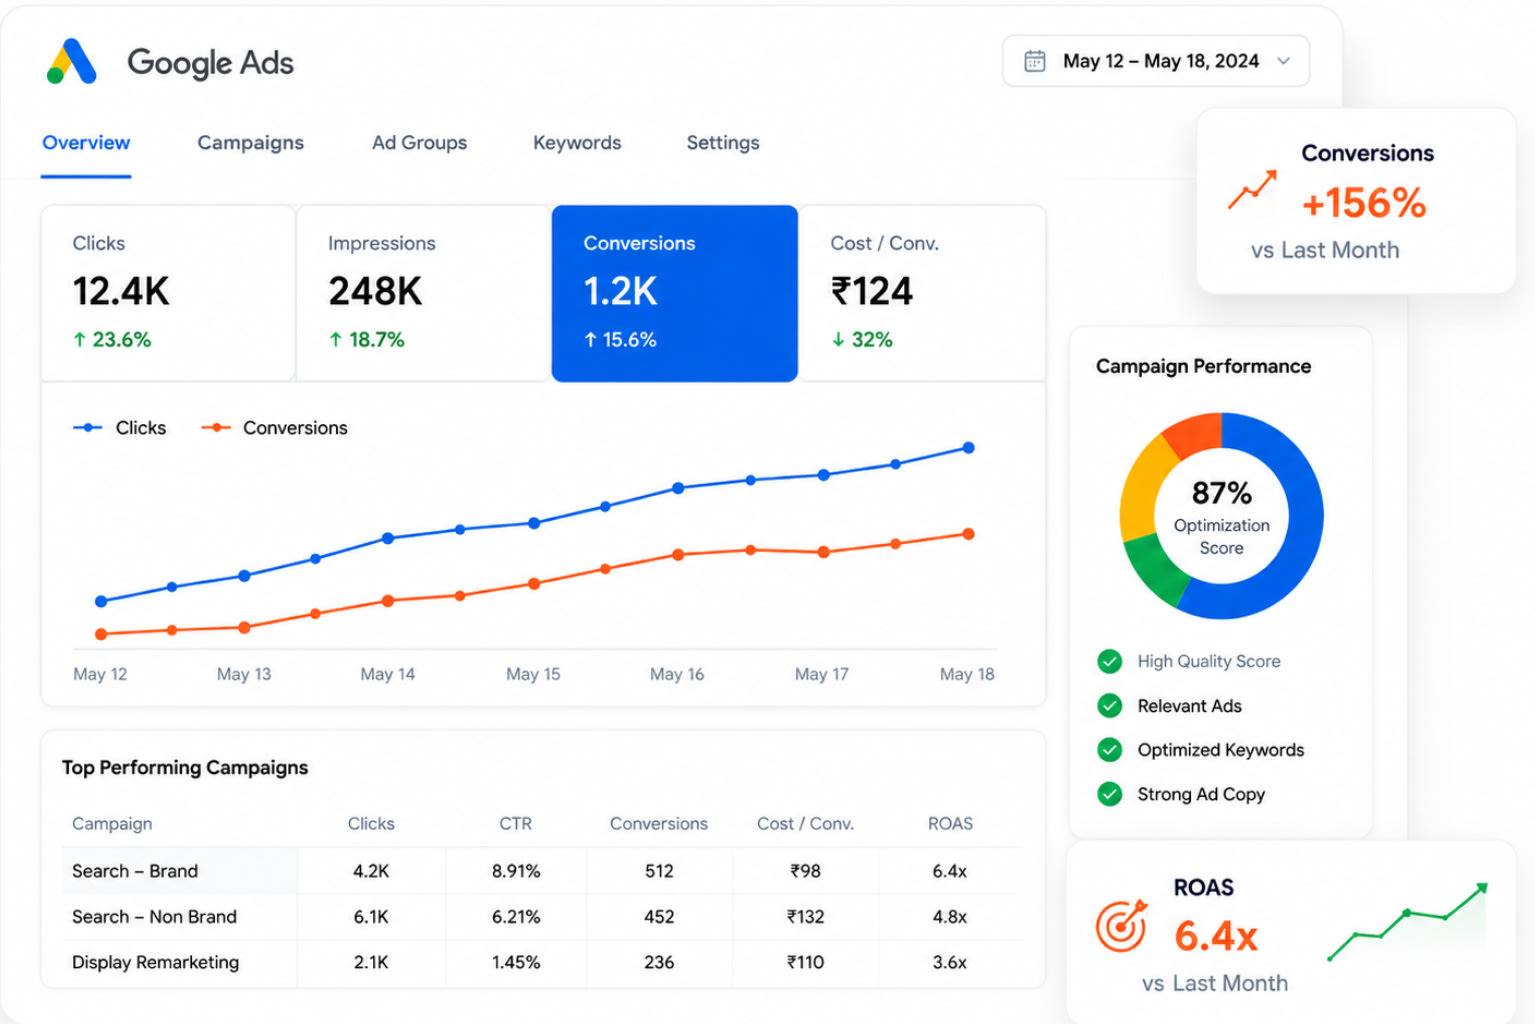Open the Display Remarketing campaign row
Viewport: 1535px width, 1024px height.
542,962
